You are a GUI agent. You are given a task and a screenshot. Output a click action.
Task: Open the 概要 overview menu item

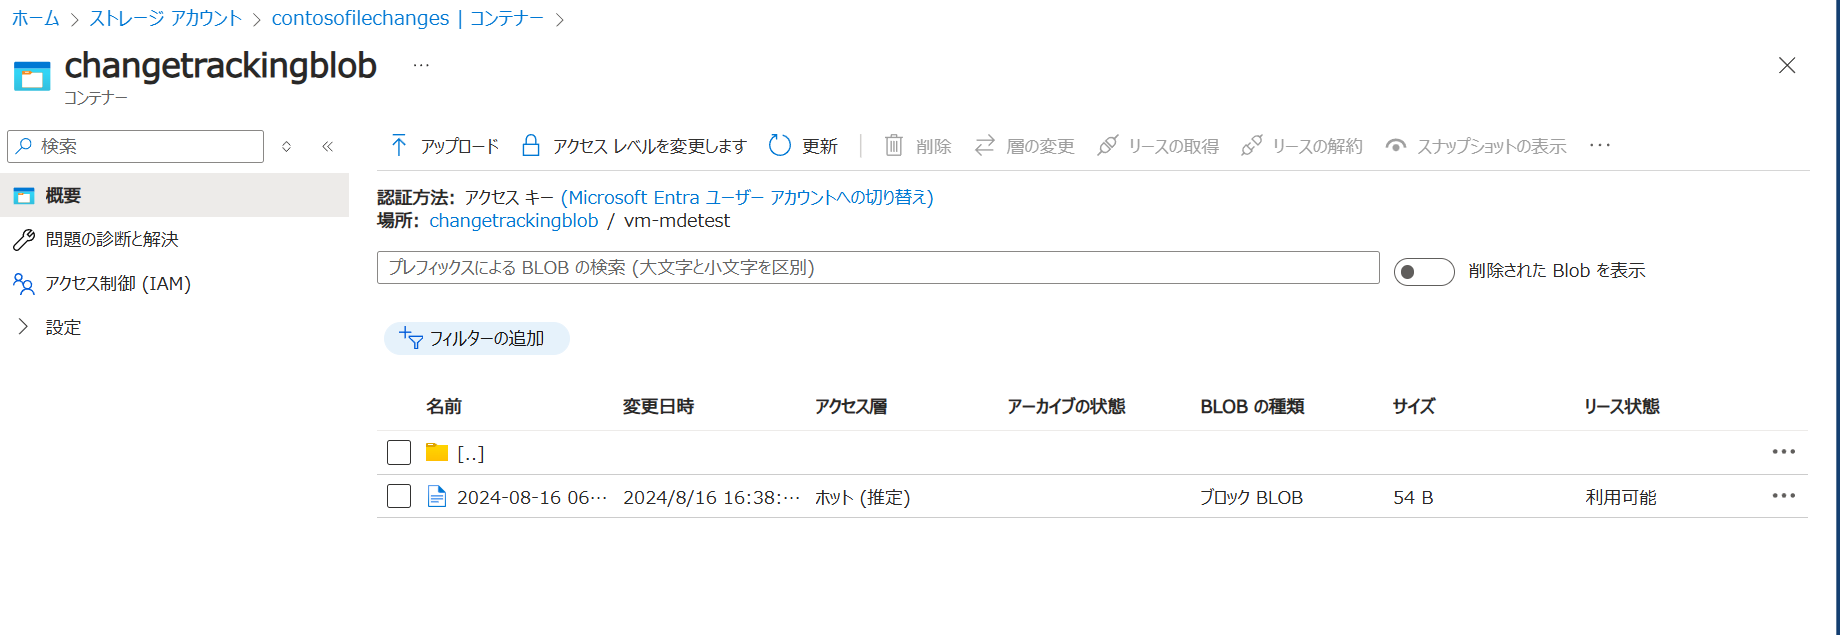(63, 196)
